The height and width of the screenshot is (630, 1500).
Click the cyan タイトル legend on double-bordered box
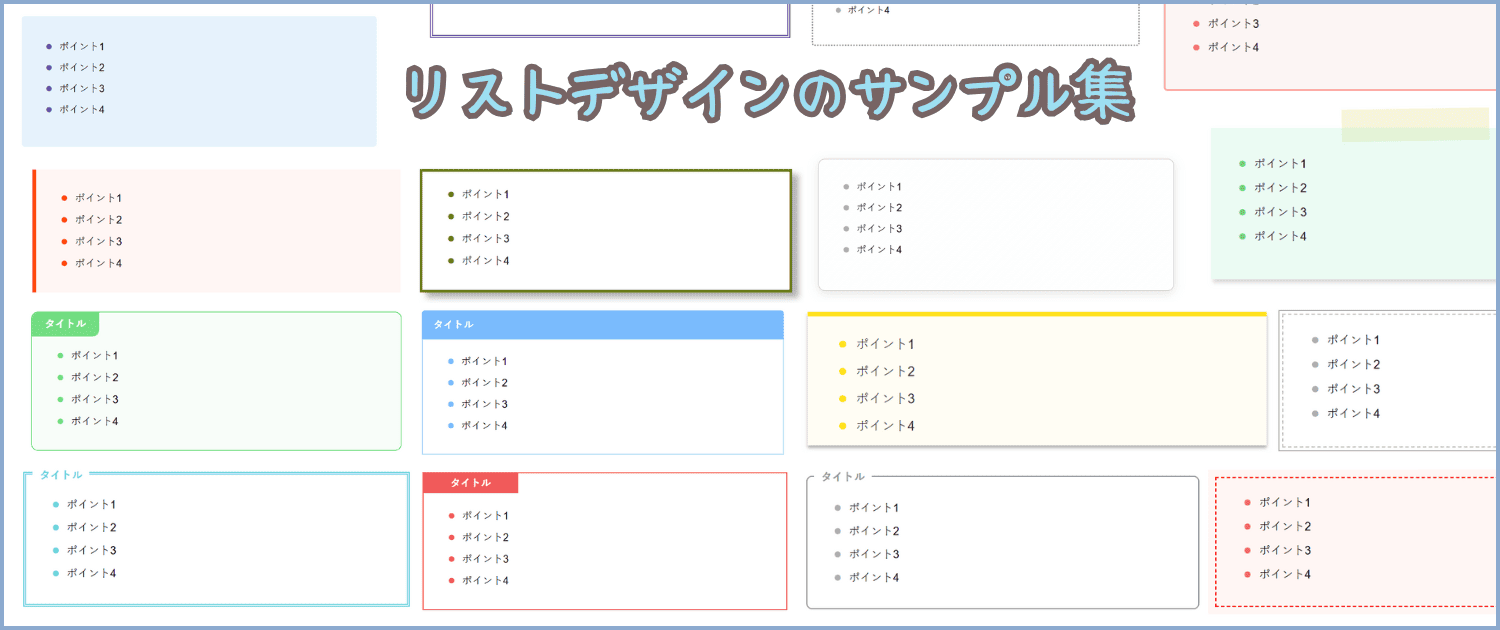click(x=60, y=475)
